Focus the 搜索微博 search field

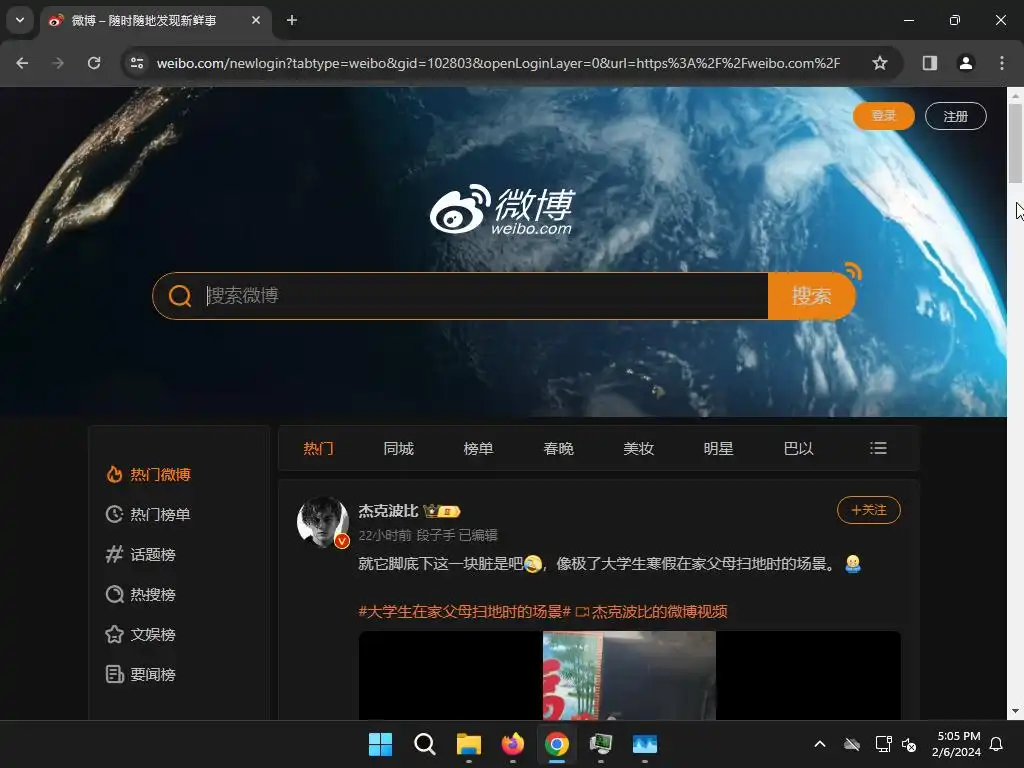[485, 296]
